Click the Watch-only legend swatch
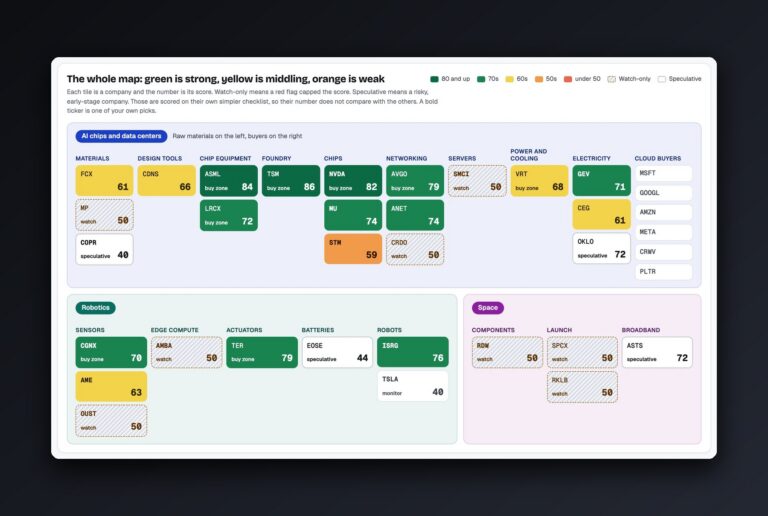768x516 pixels. [x=611, y=79]
